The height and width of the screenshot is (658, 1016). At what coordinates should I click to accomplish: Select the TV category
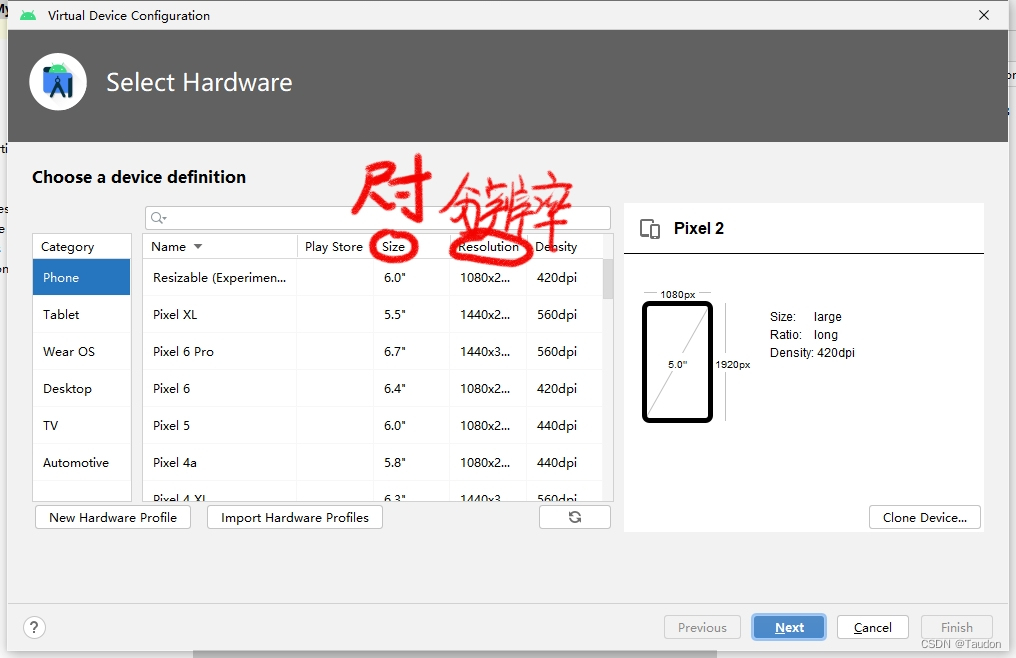click(82, 425)
